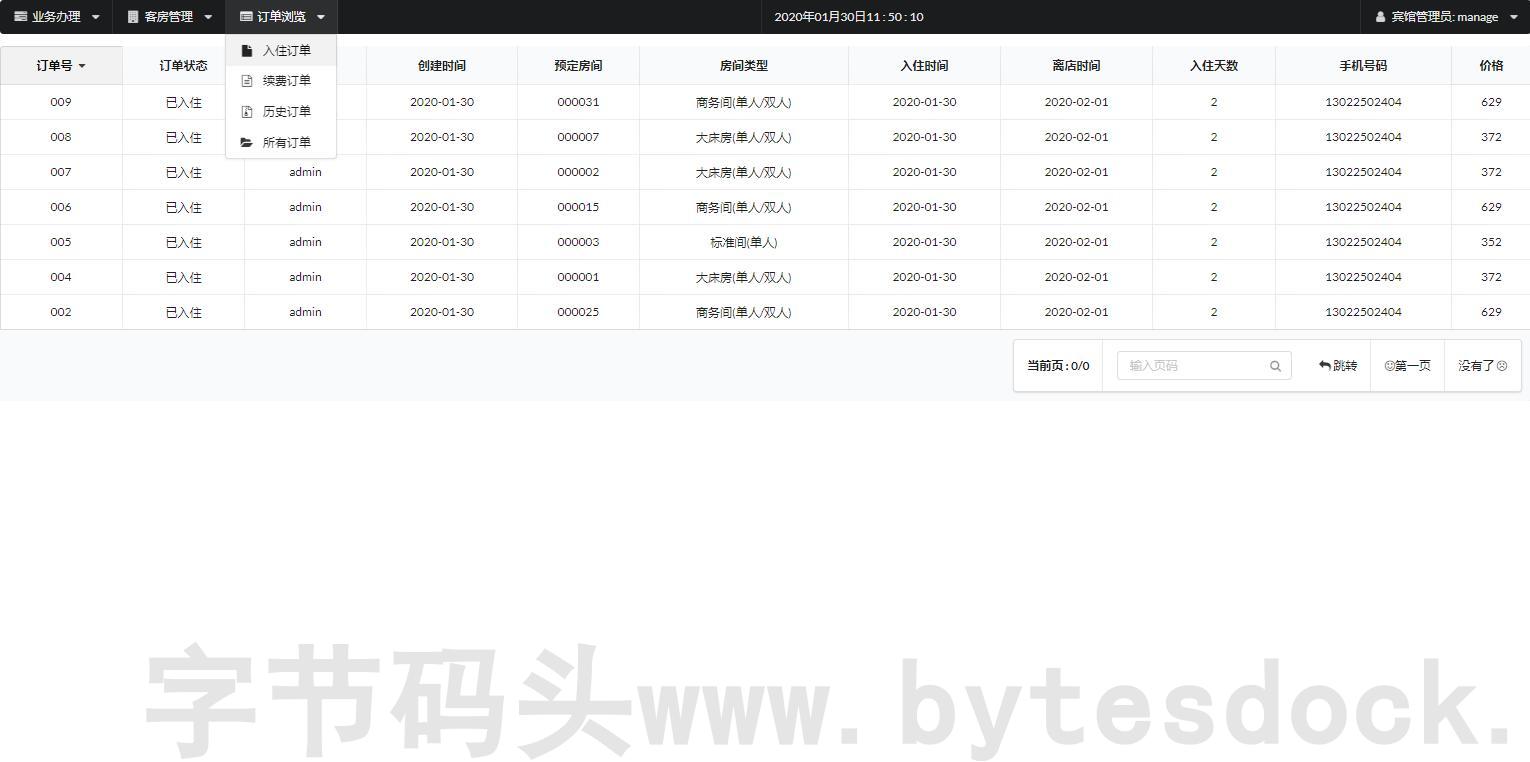Click the book icon on 客房管理
Image resolution: width=1530 pixels, height=762 pixels.
tap(131, 16)
